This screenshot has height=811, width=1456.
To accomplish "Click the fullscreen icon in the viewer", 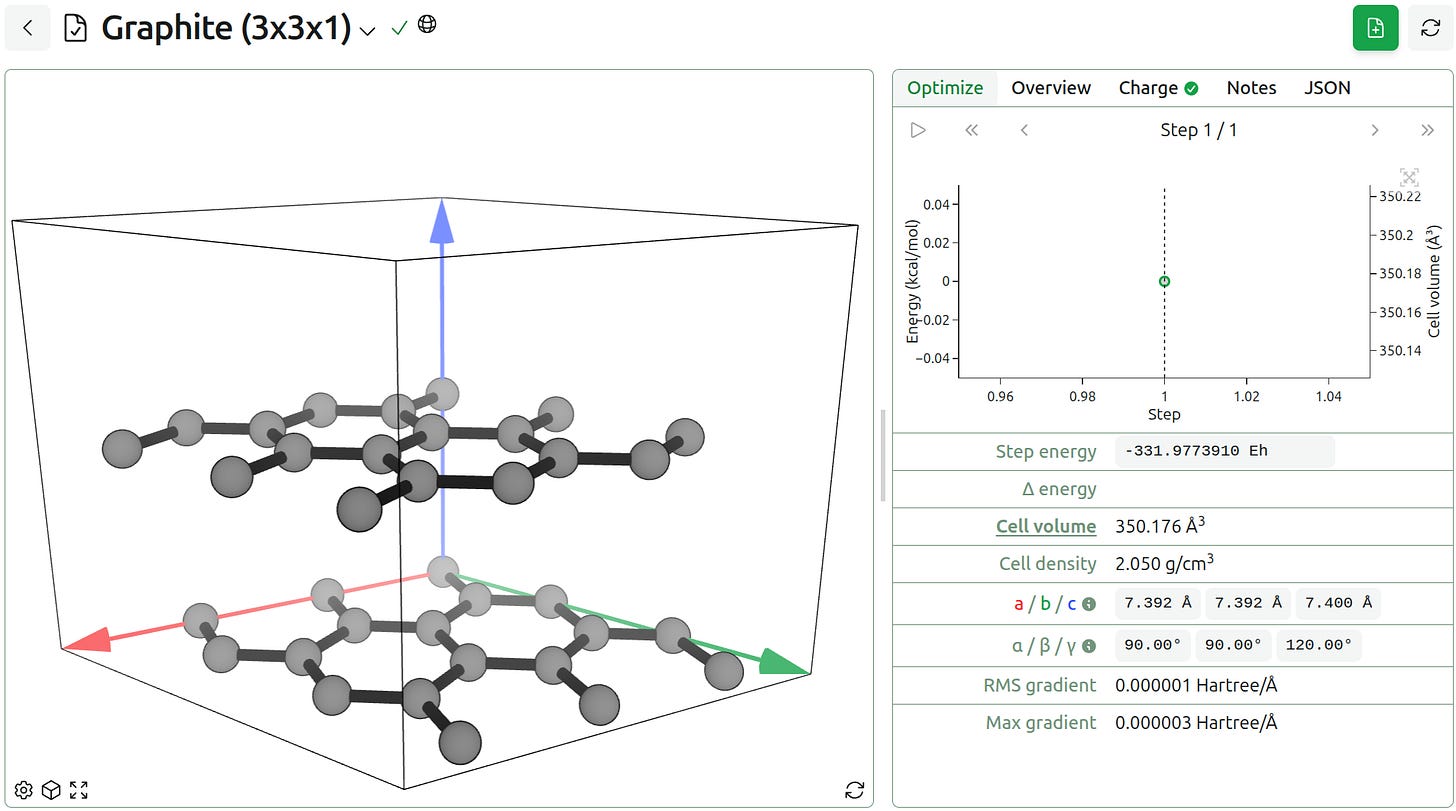I will pyautogui.click(x=79, y=790).
